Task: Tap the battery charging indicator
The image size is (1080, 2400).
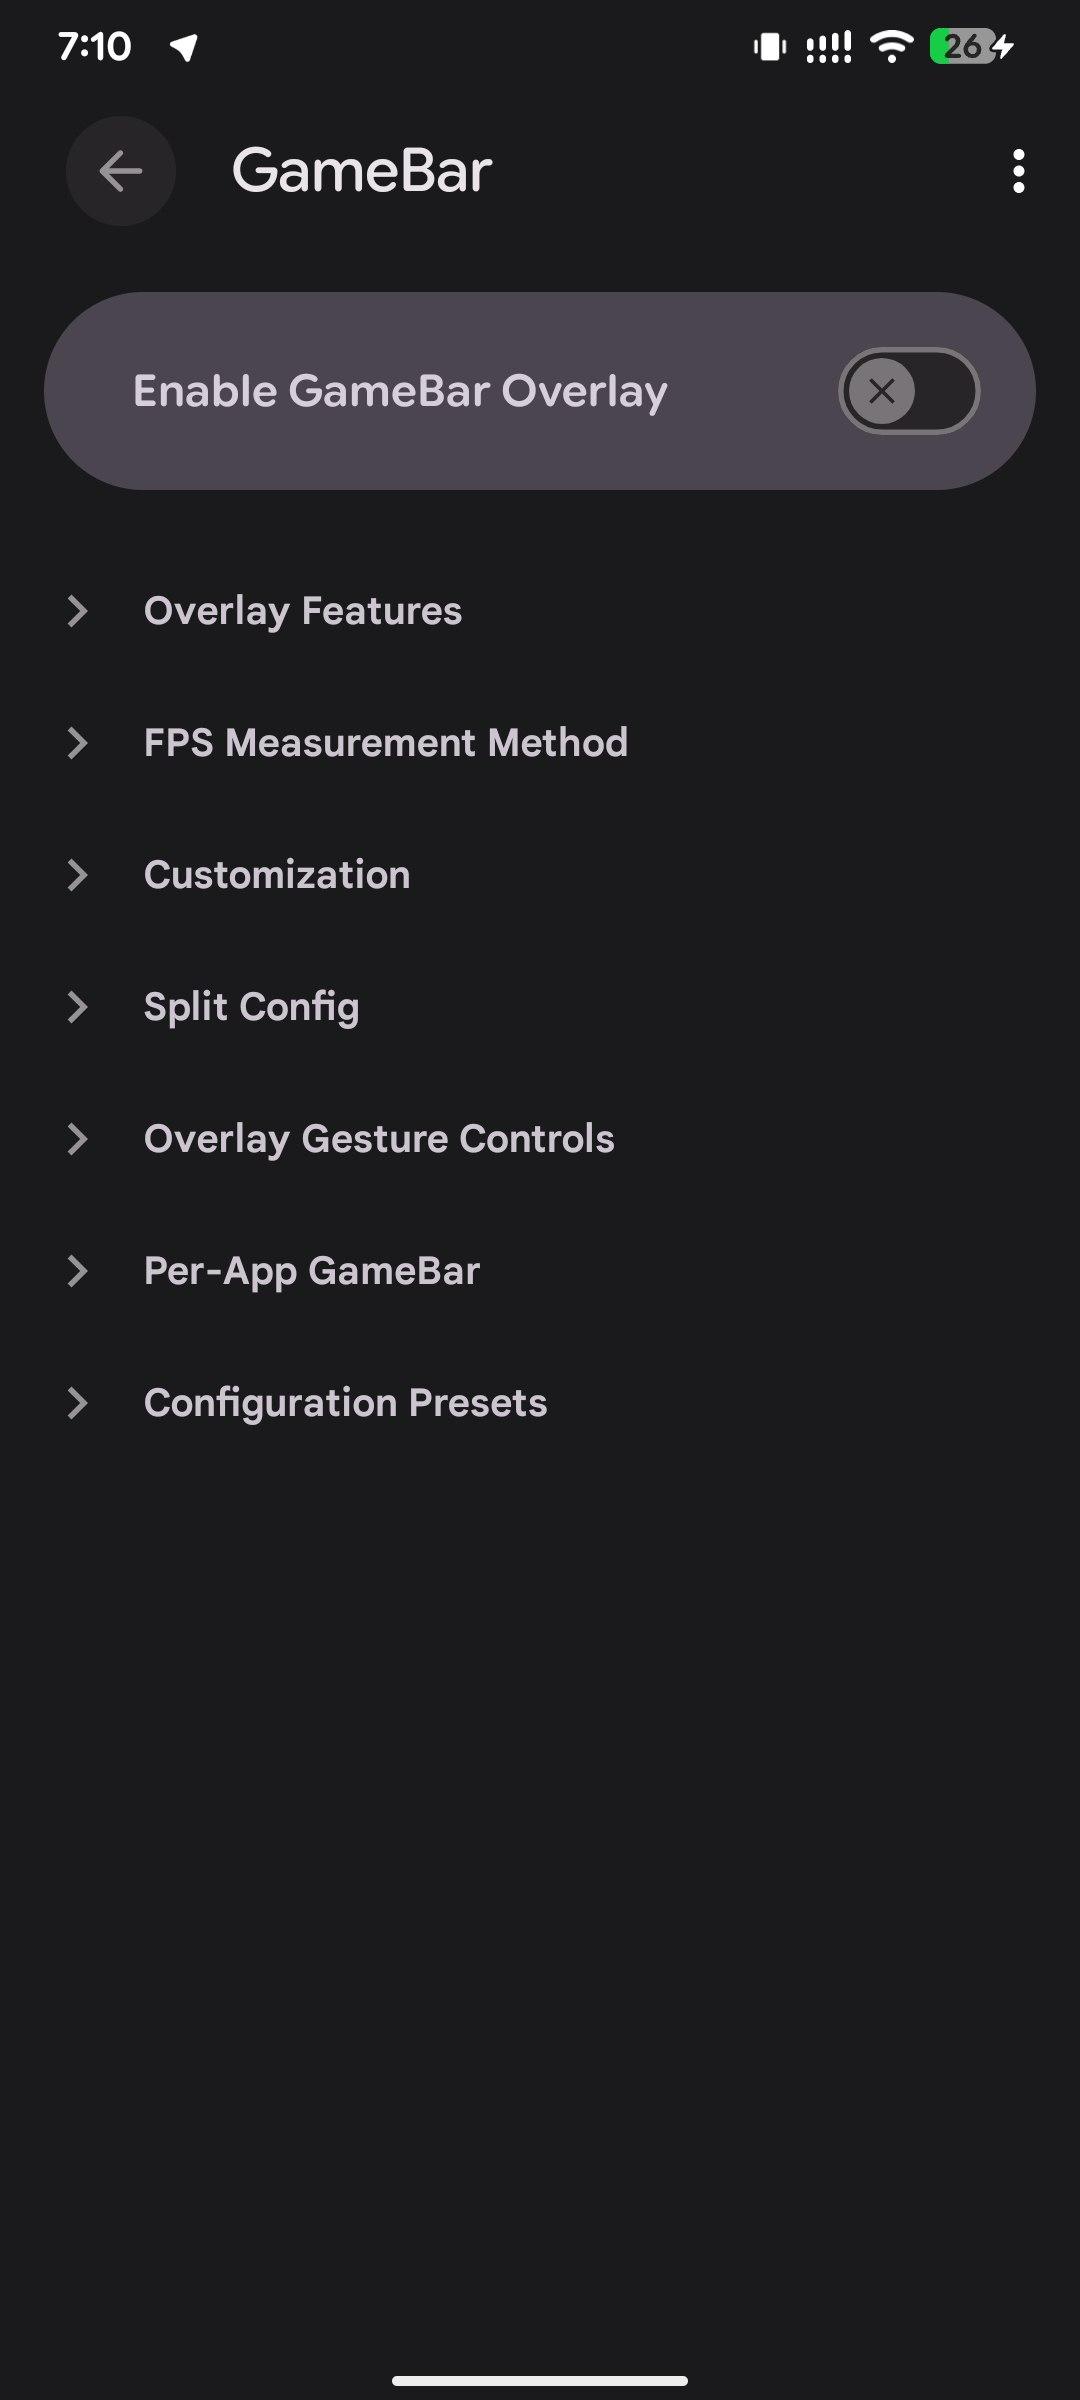Action: coord(970,46)
